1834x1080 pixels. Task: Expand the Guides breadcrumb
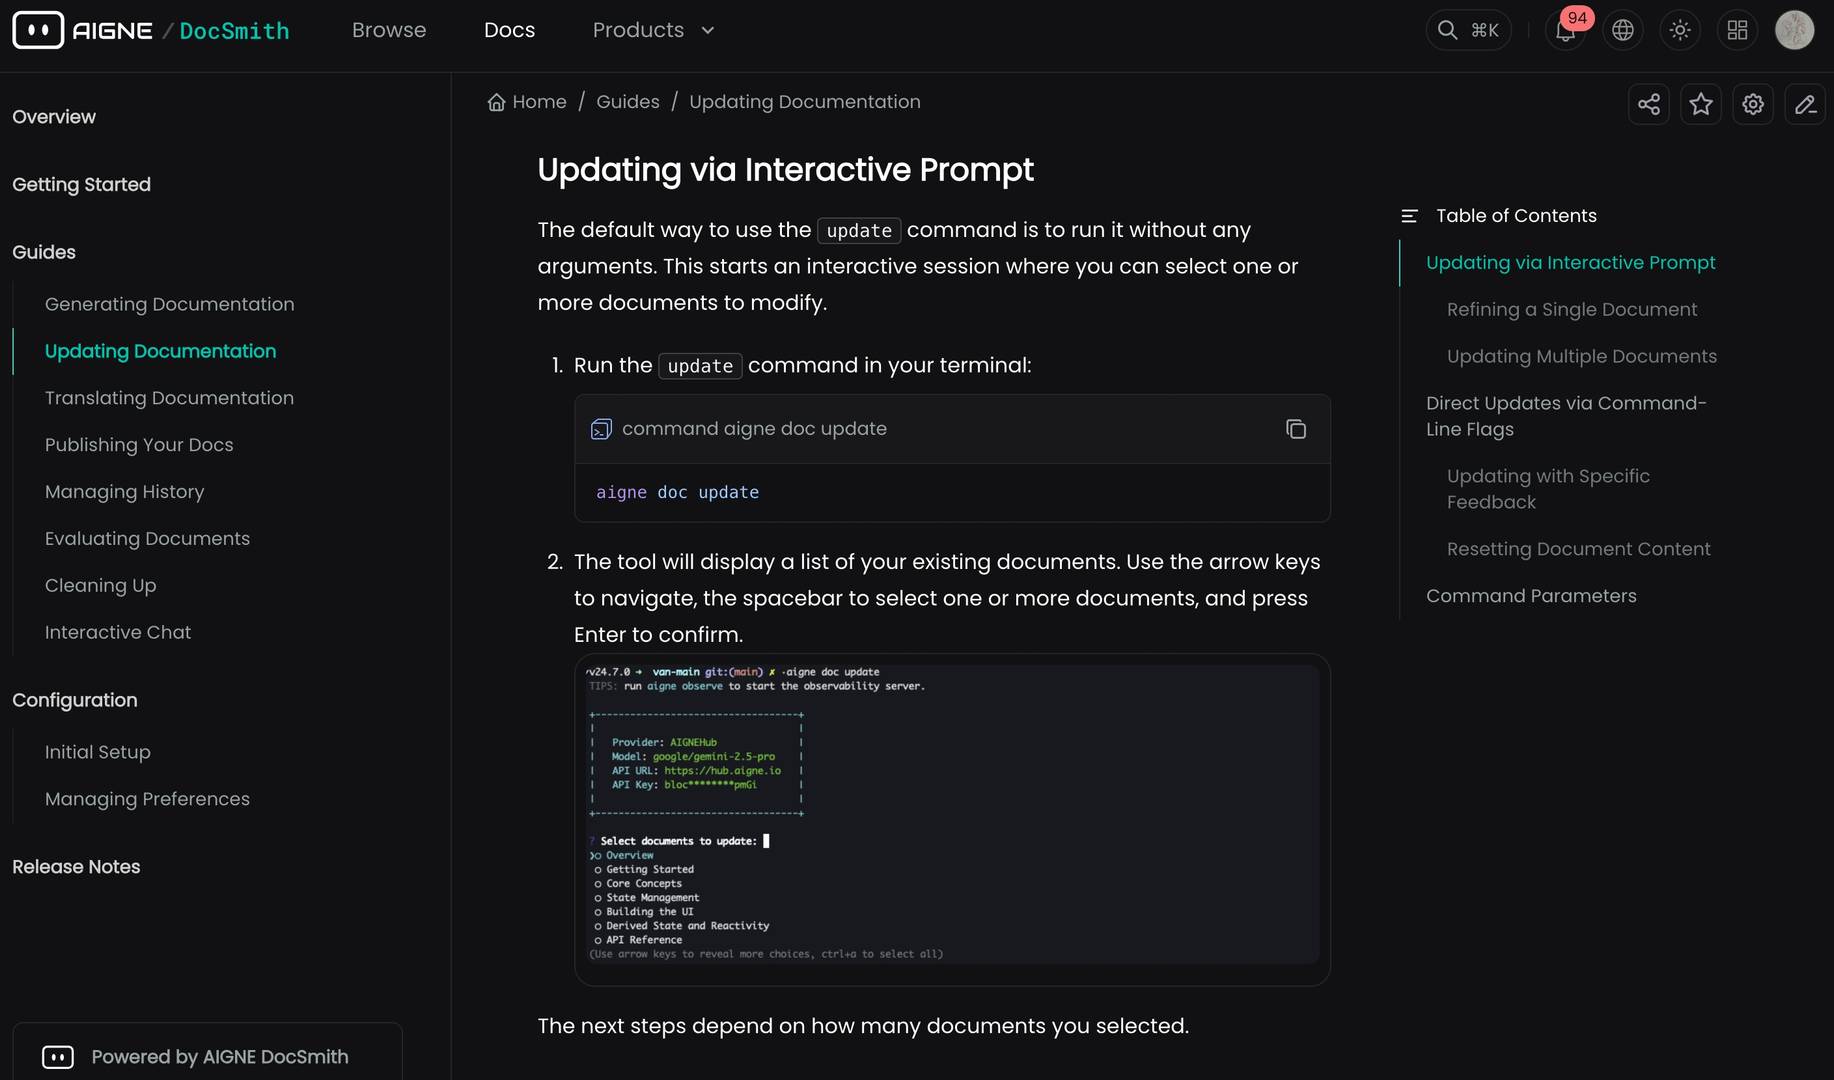click(627, 101)
